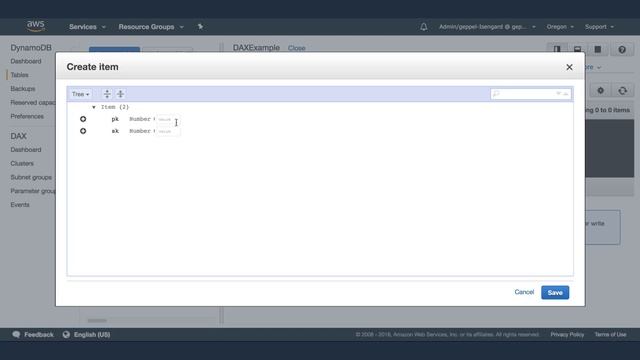The width and height of the screenshot is (640, 360).
Task: Go to Backups in sidebar
Action: tap(22, 89)
